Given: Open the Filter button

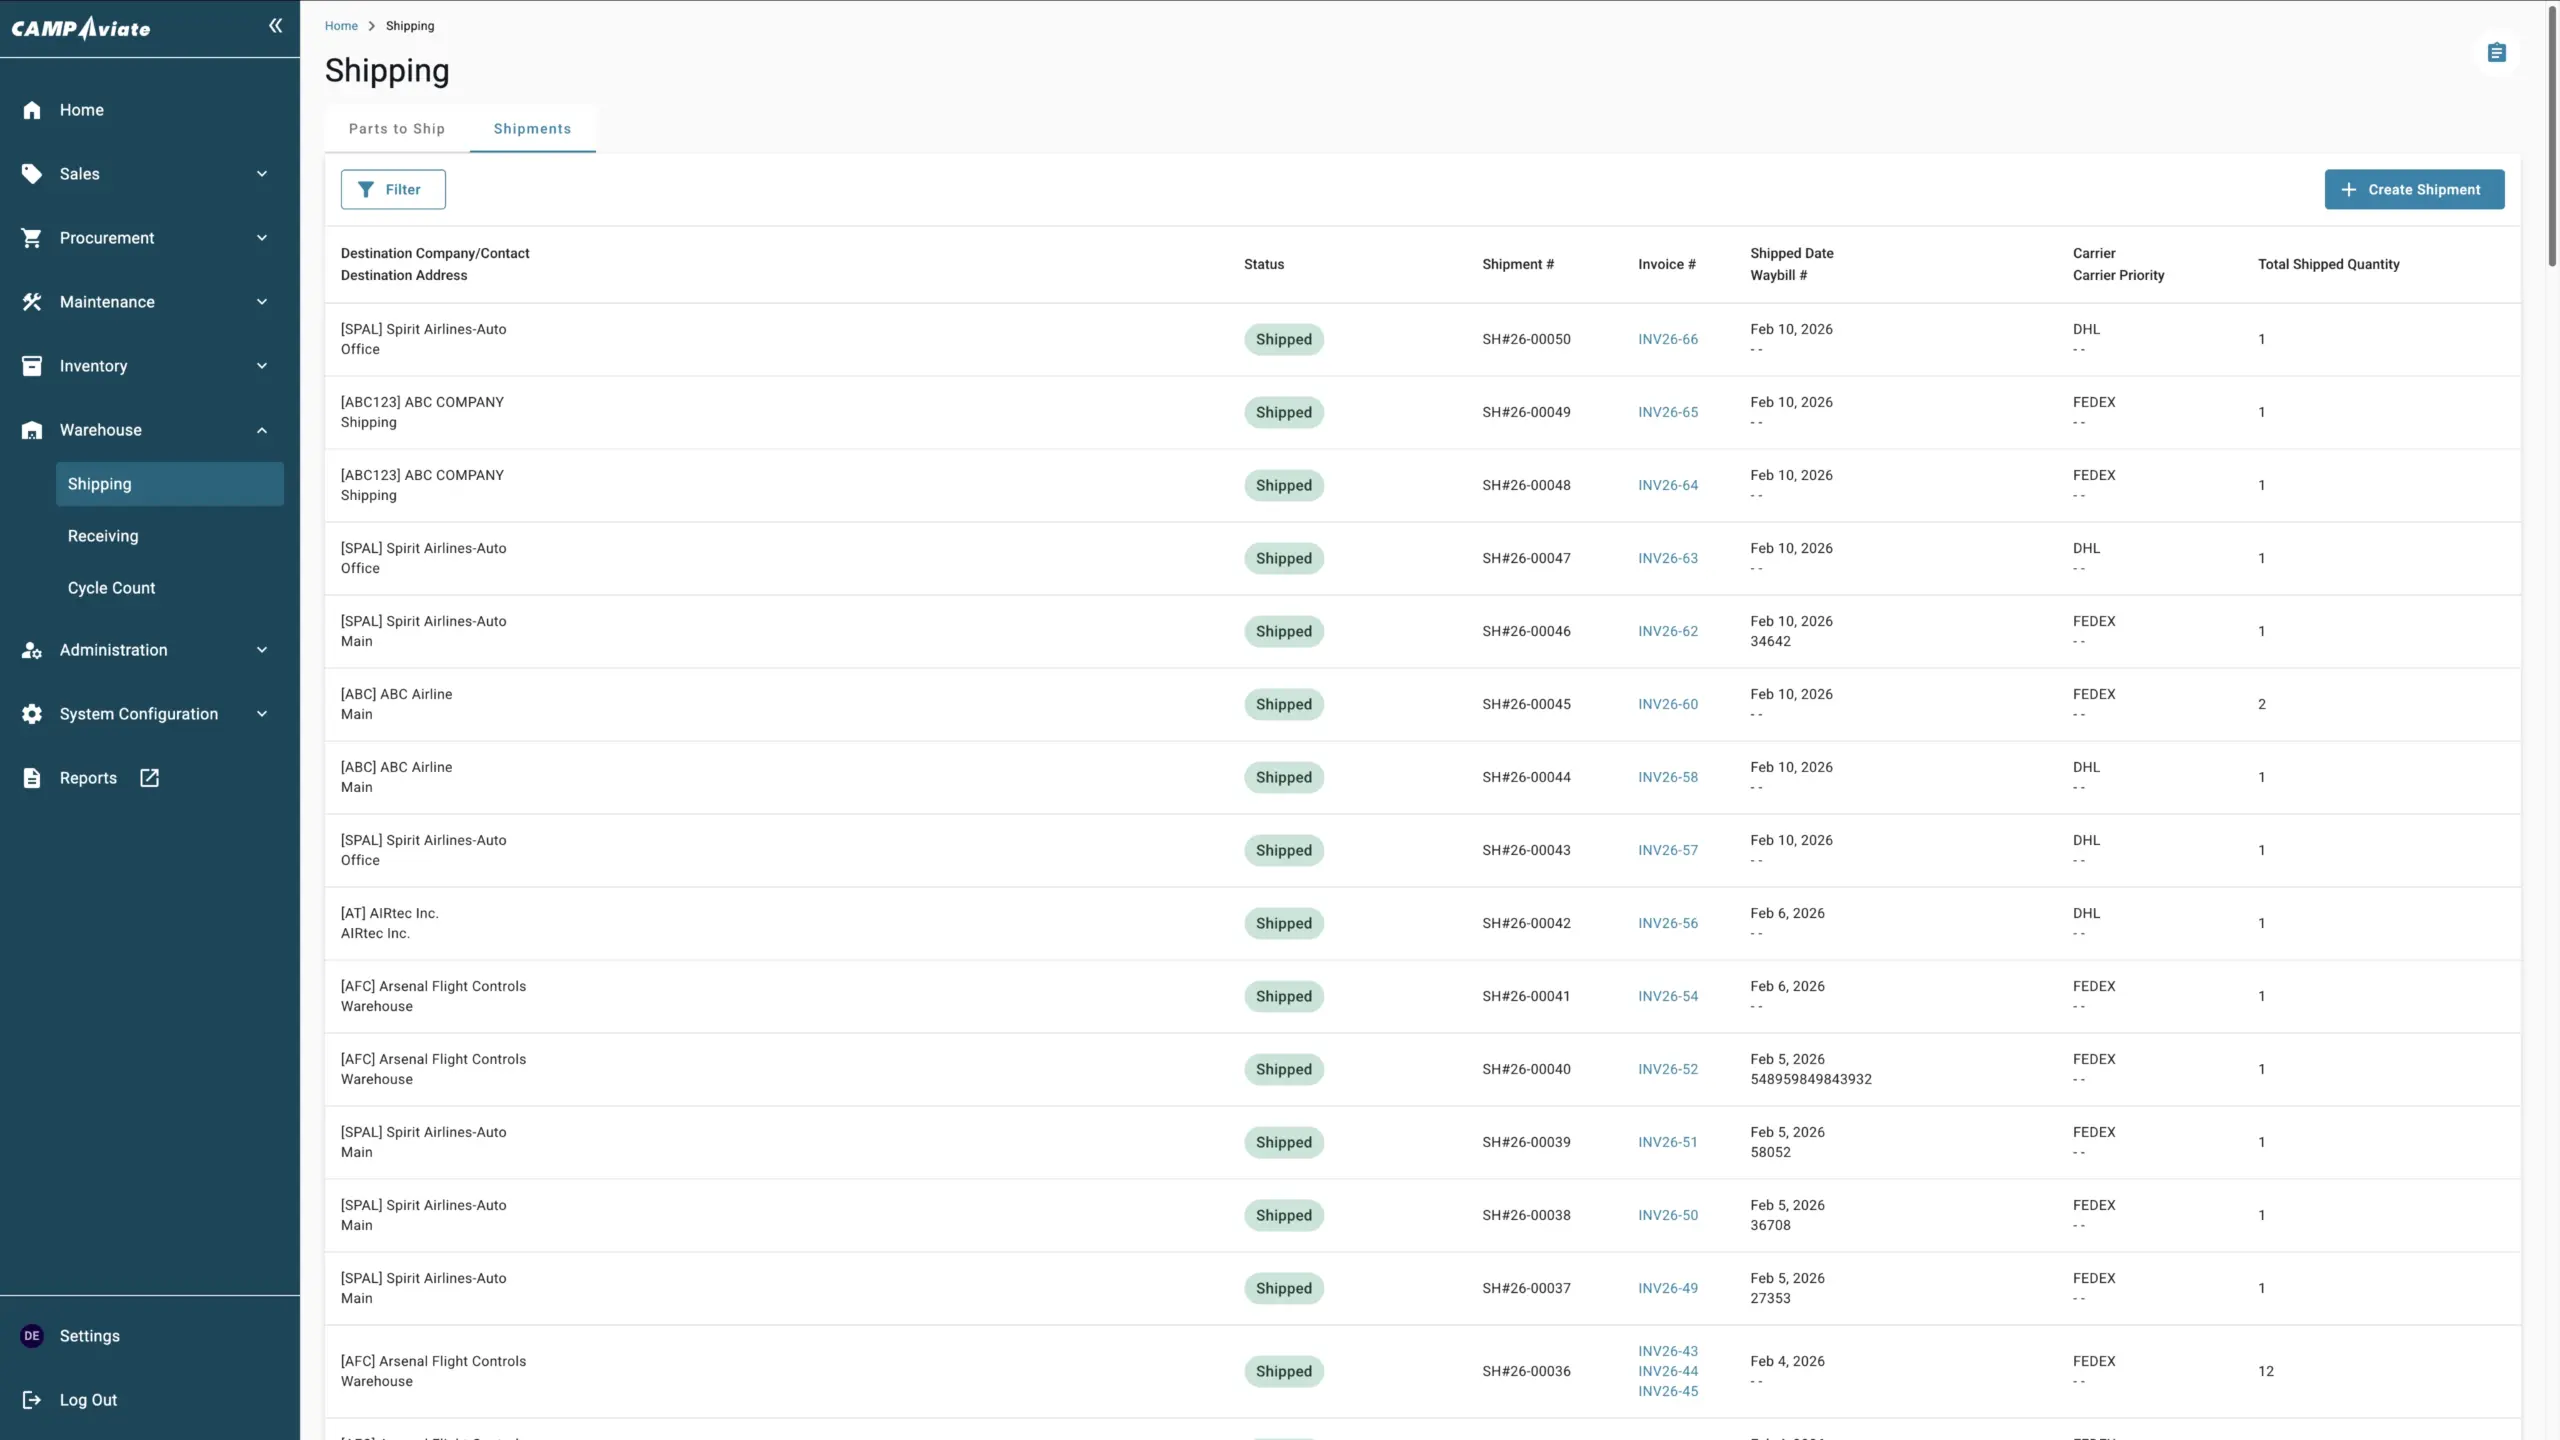Looking at the screenshot, I should click(x=393, y=190).
